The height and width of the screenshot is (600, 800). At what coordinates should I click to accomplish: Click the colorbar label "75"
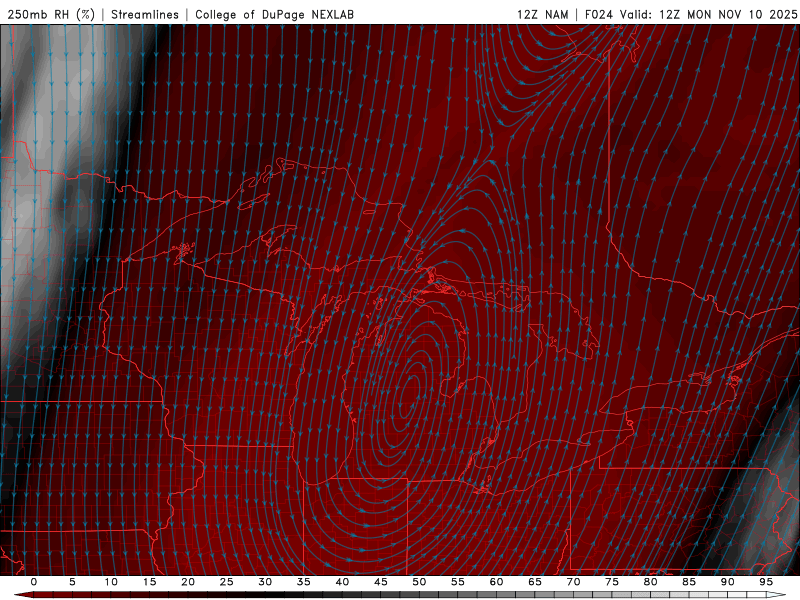(x=612, y=582)
